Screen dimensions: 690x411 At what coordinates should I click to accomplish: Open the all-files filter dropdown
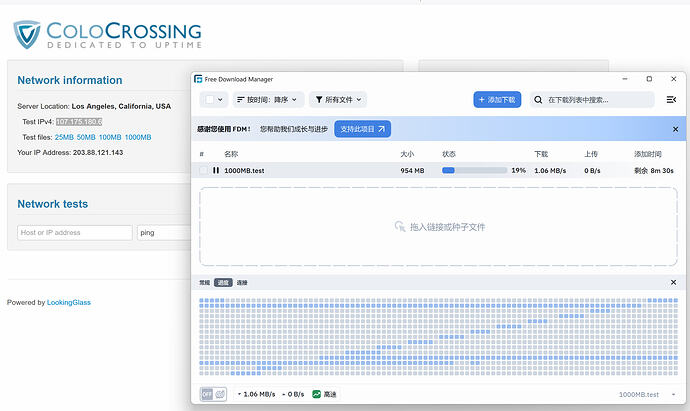338,99
